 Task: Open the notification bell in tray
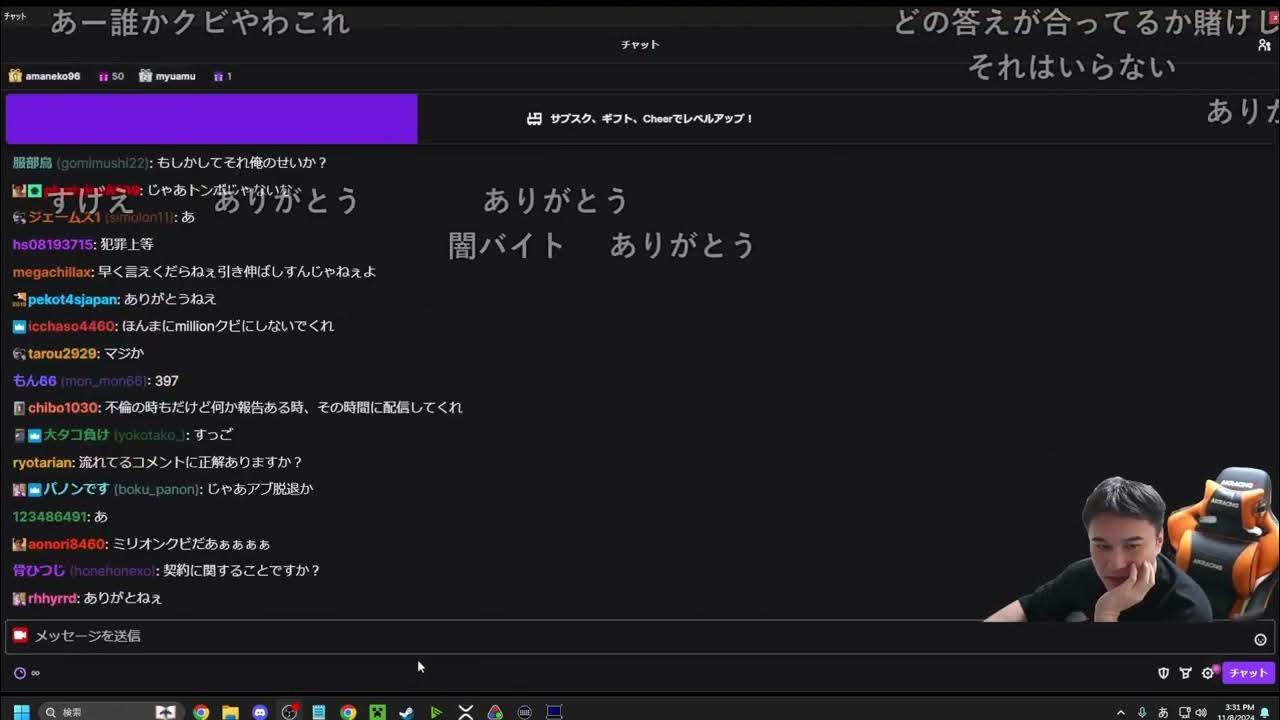pyautogui.click(x=1265, y=713)
